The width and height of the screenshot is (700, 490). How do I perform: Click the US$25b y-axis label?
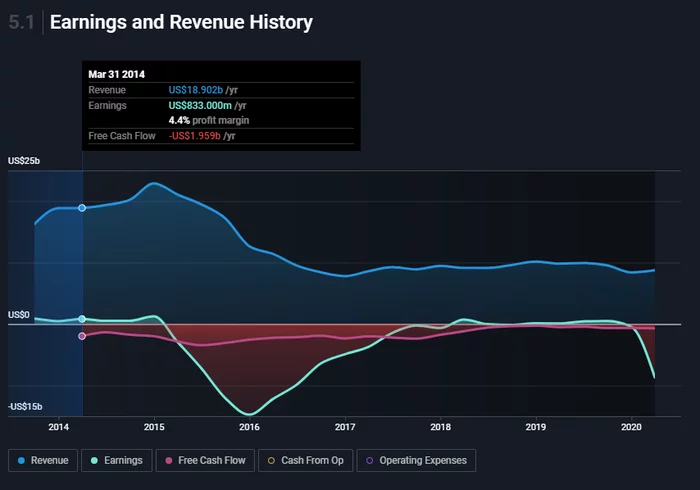coord(25,161)
